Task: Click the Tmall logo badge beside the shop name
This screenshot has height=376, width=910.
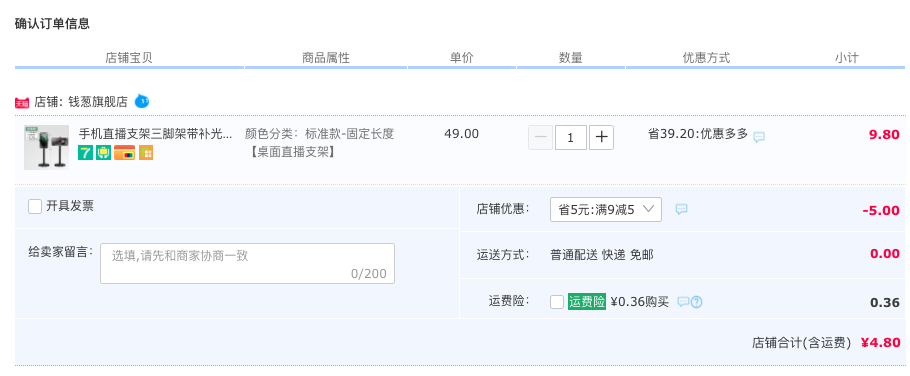Action: click(x=21, y=103)
